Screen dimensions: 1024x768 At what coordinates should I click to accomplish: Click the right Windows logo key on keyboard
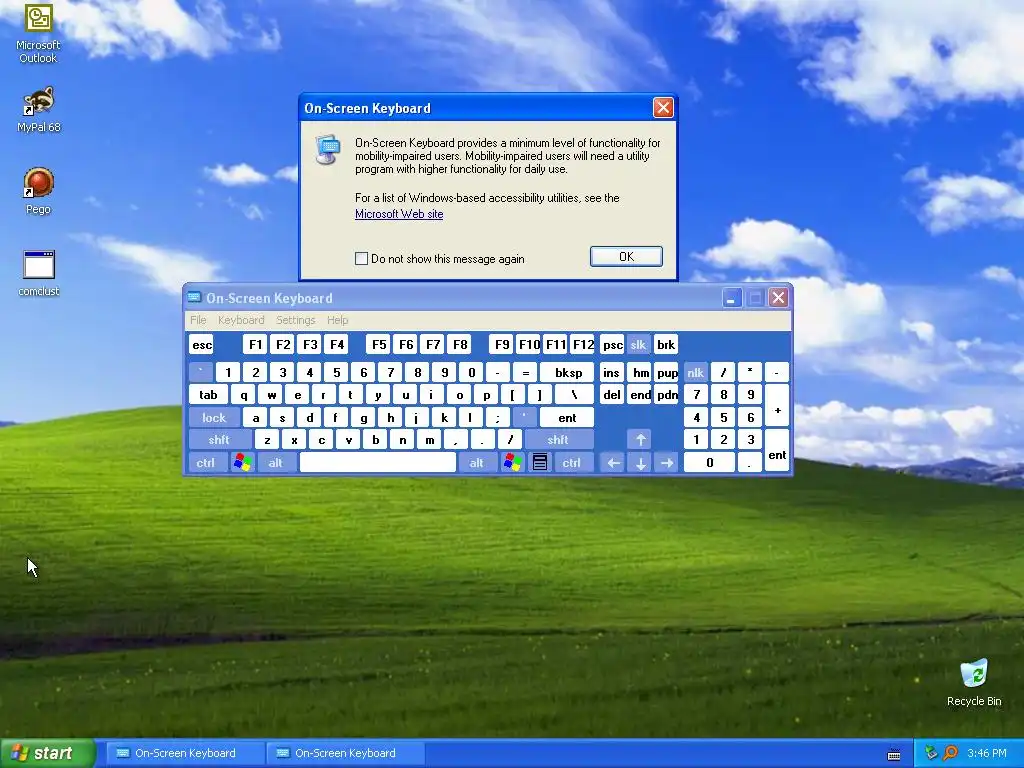(x=513, y=462)
